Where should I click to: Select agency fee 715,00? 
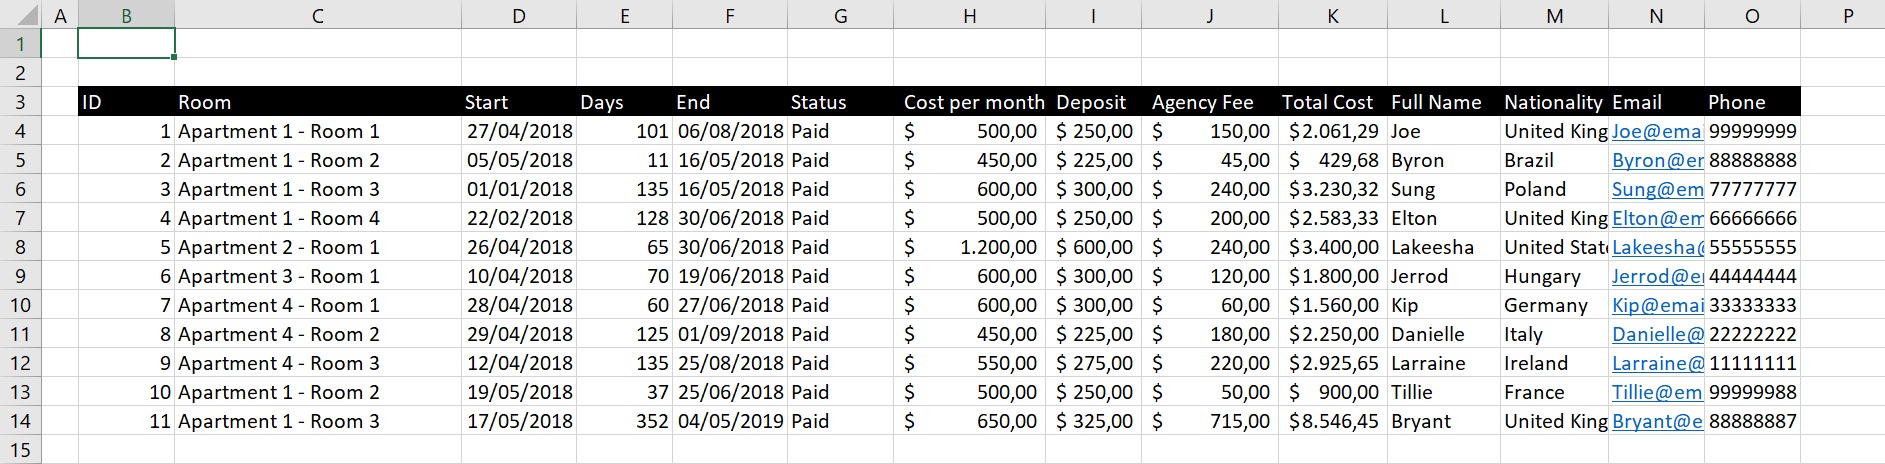click(1210, 421)
